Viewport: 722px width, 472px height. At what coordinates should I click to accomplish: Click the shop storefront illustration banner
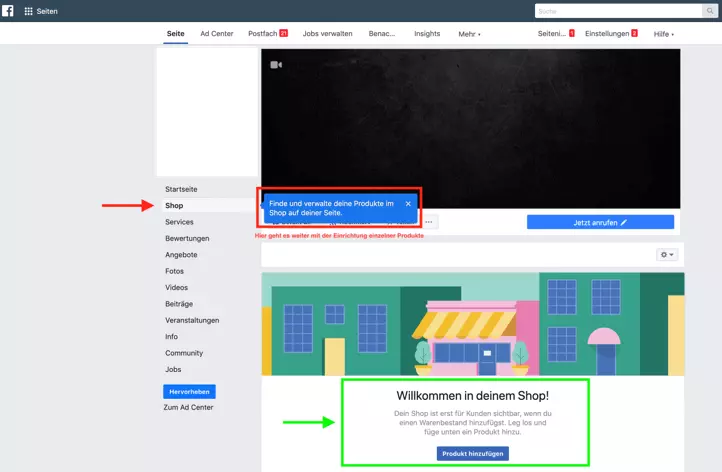(x=473, y=324)
